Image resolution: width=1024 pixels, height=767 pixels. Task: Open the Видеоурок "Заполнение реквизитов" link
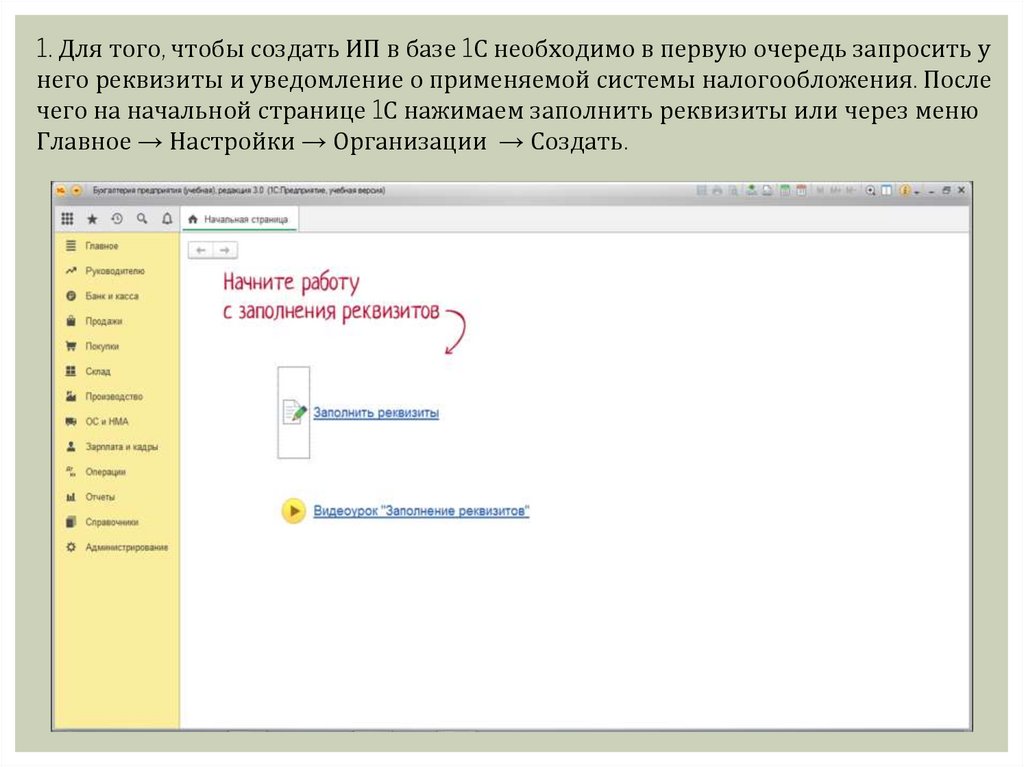421,511
